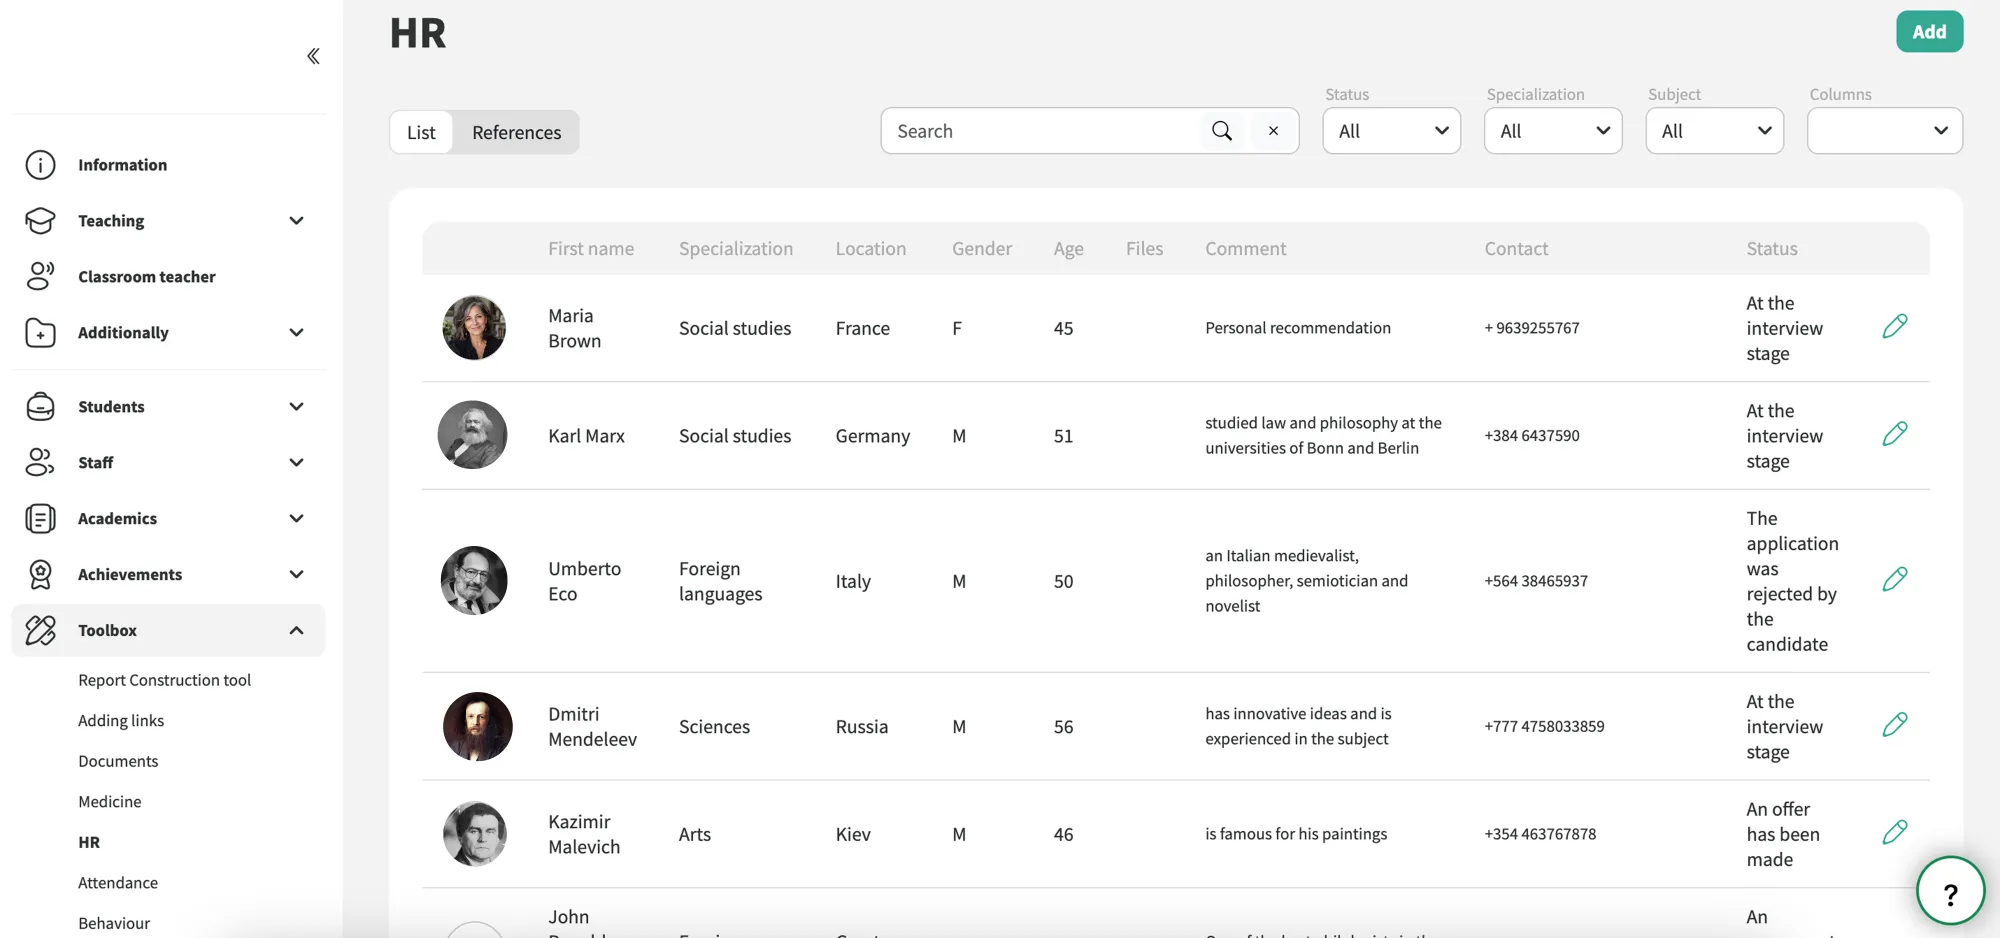
Task: Switch to the List tab
Action: point(421,132)
